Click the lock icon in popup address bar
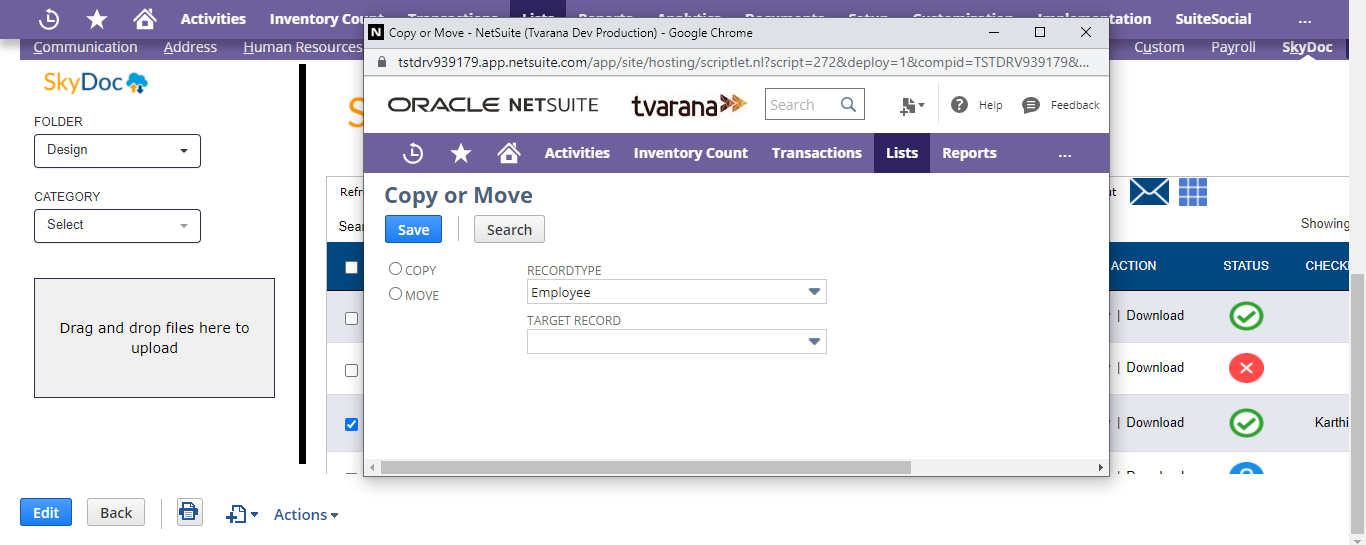This screenshot has height=545, width=1366. tap(381, 62)
